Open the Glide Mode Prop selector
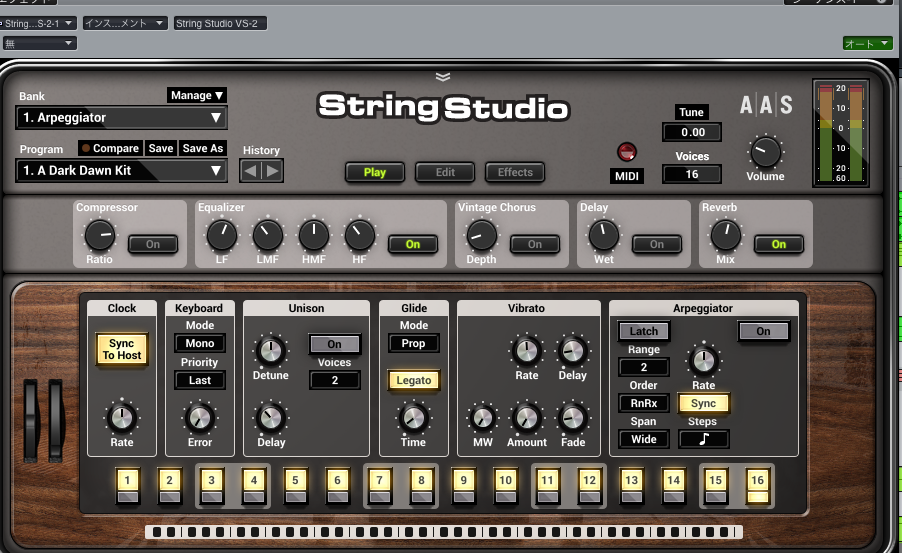This screenshot has height=553, width=902. (413, 343)
